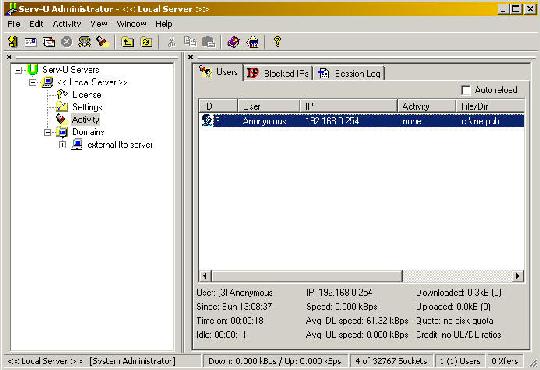Select Settings in the server tree
The image size is (540, 370).
[x=87, y=107]
